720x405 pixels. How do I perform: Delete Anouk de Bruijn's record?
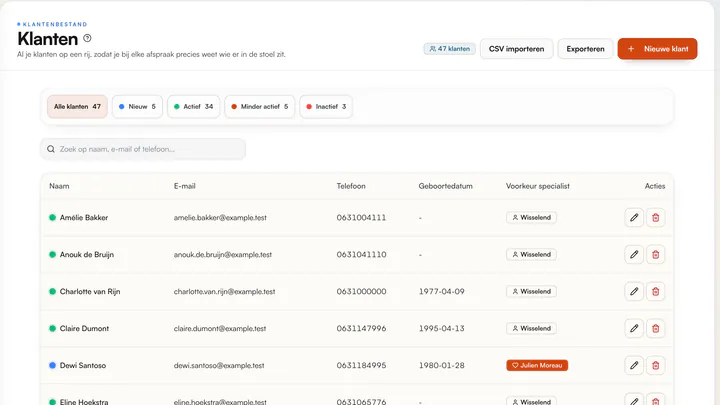655,254
